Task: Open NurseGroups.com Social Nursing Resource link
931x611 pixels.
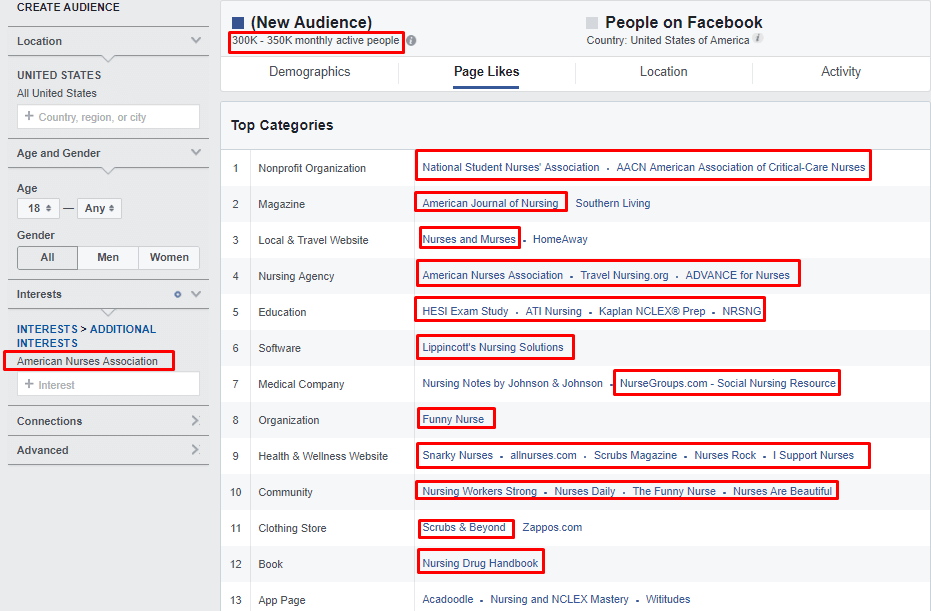Action: [728, 384]
